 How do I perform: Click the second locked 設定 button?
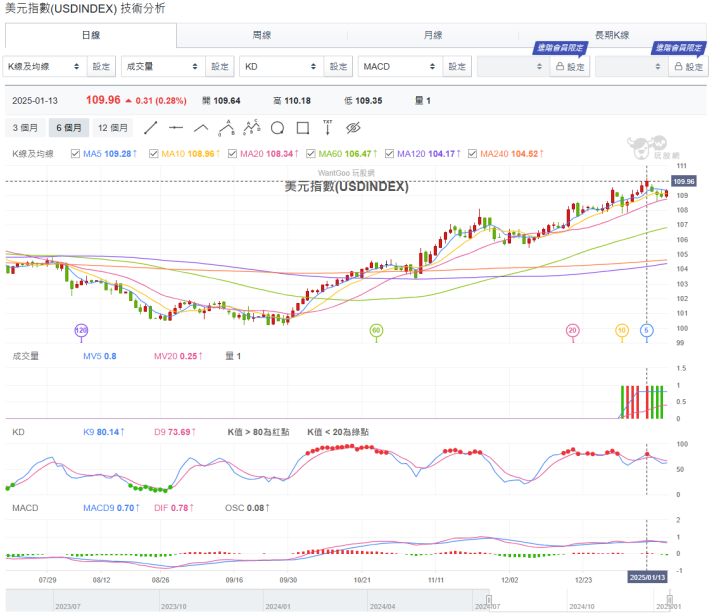click(688, 67)
